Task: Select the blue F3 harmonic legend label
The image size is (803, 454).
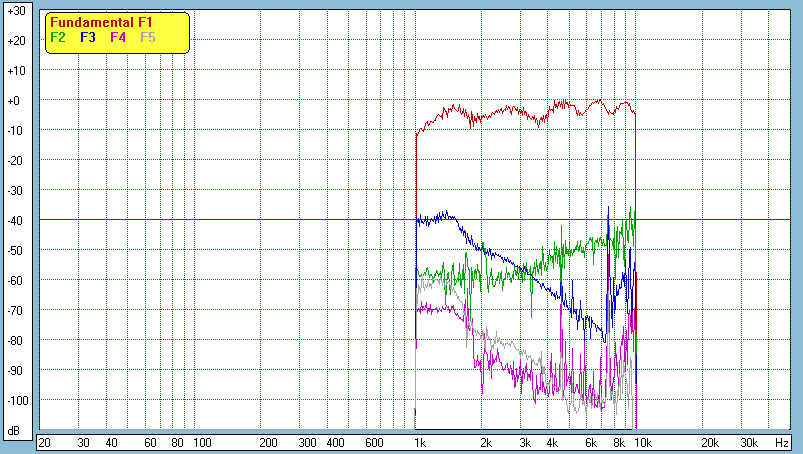Action: pyautogui.click(x=88, y=37)
